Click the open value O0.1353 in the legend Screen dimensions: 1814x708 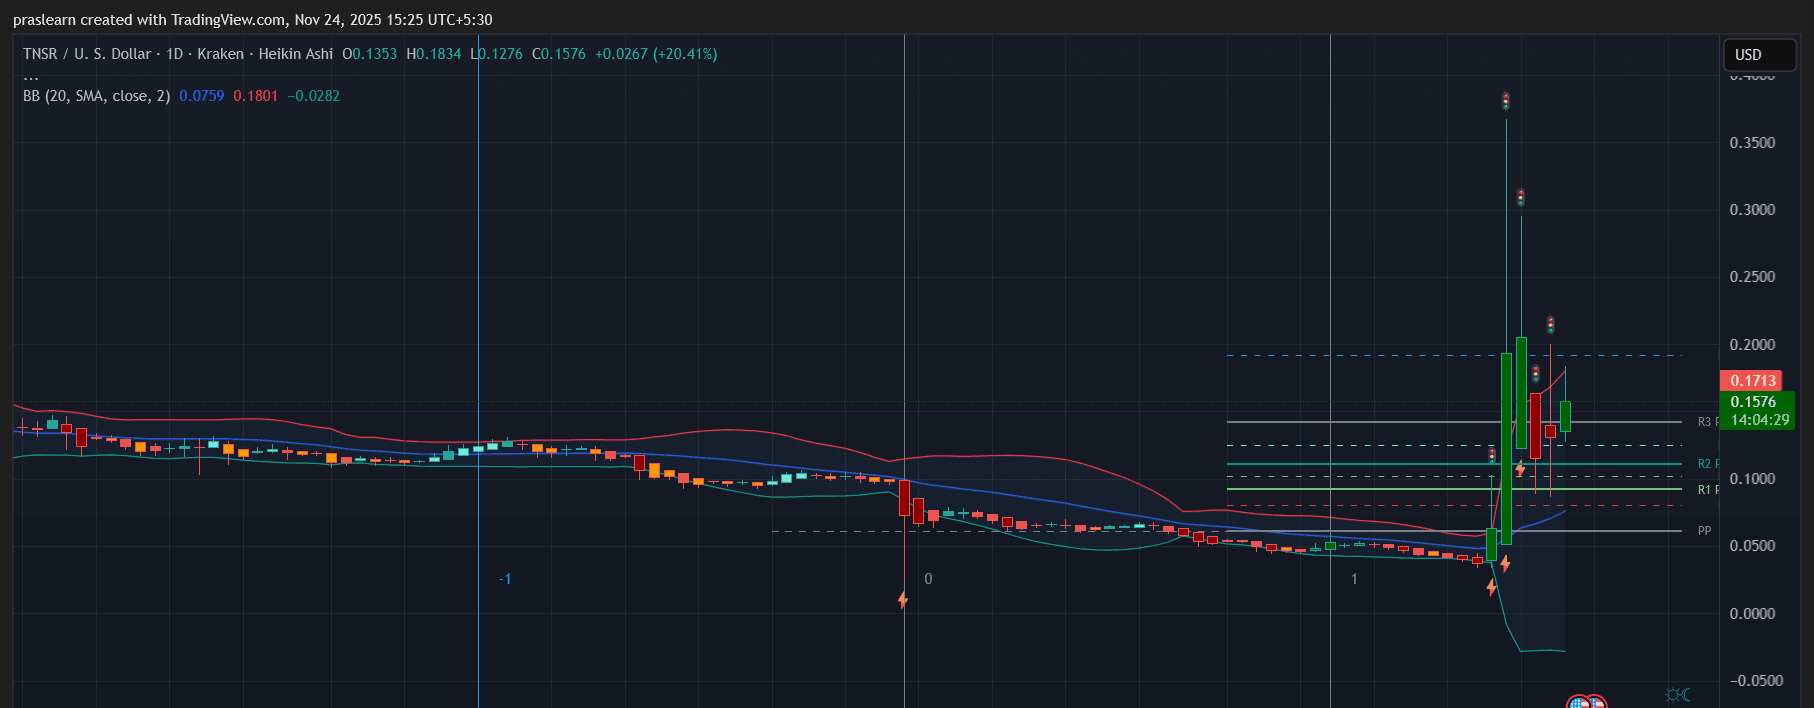(369, 54)
